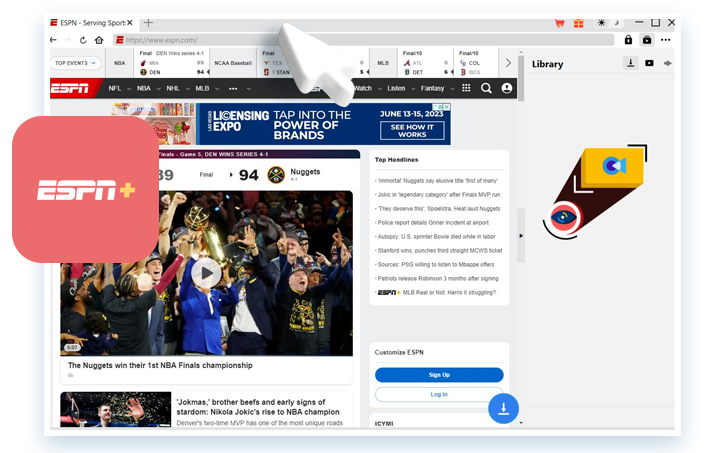Go to the home page icon

(x=99, y=40)
